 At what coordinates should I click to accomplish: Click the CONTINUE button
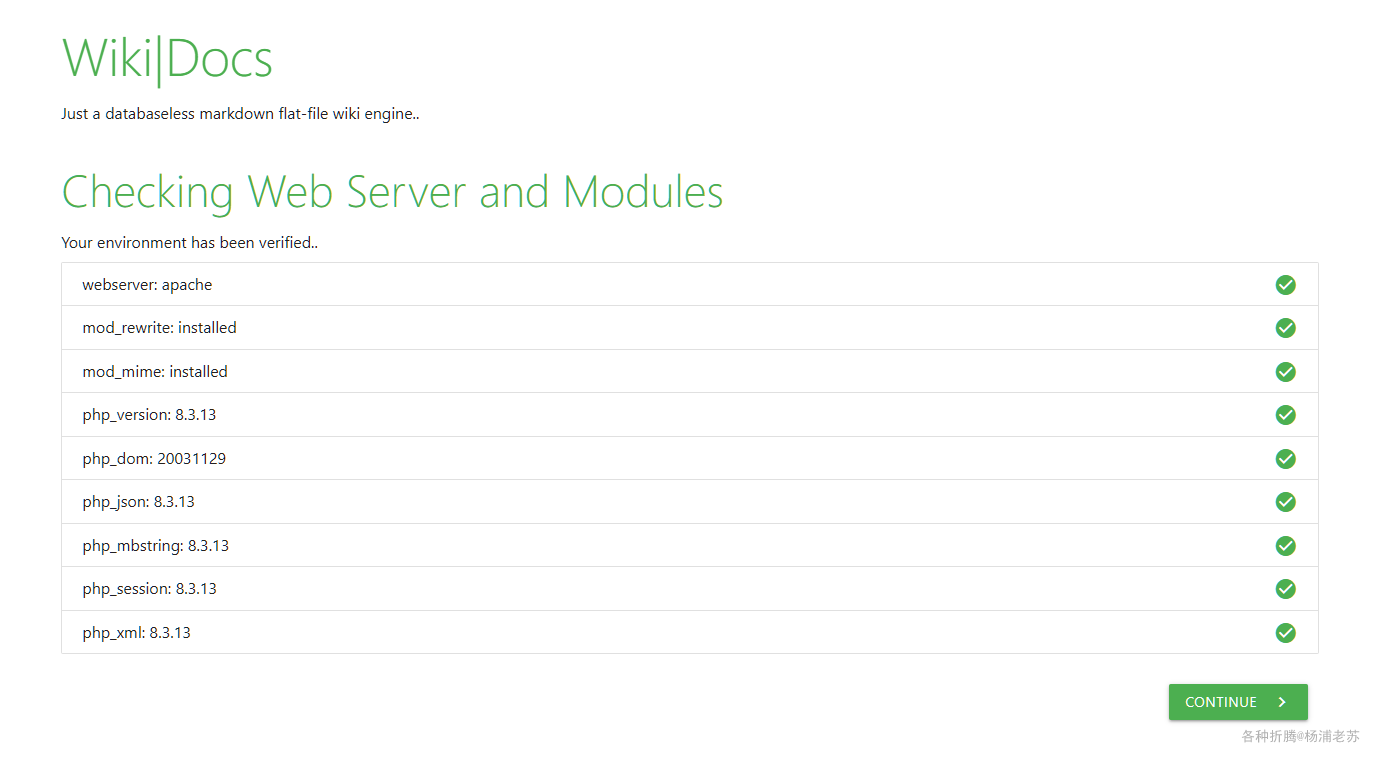(x=1238, y=702)
